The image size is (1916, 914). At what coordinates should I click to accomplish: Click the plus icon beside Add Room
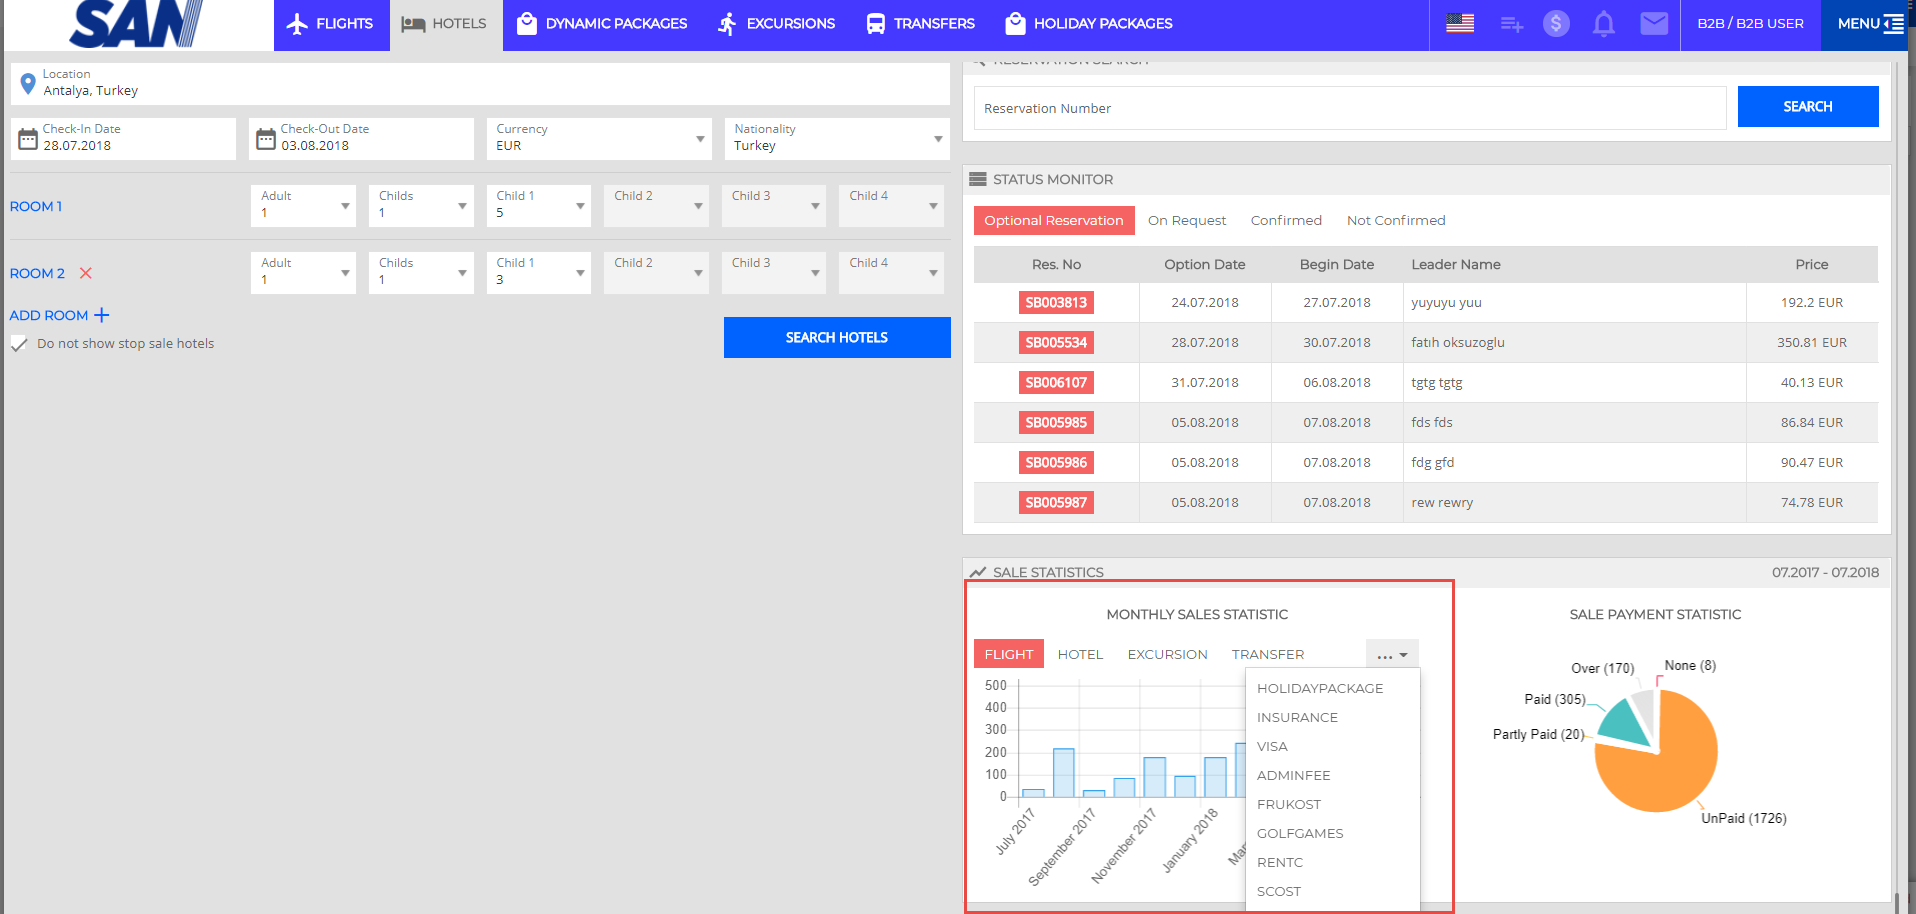tap(101, 315)
